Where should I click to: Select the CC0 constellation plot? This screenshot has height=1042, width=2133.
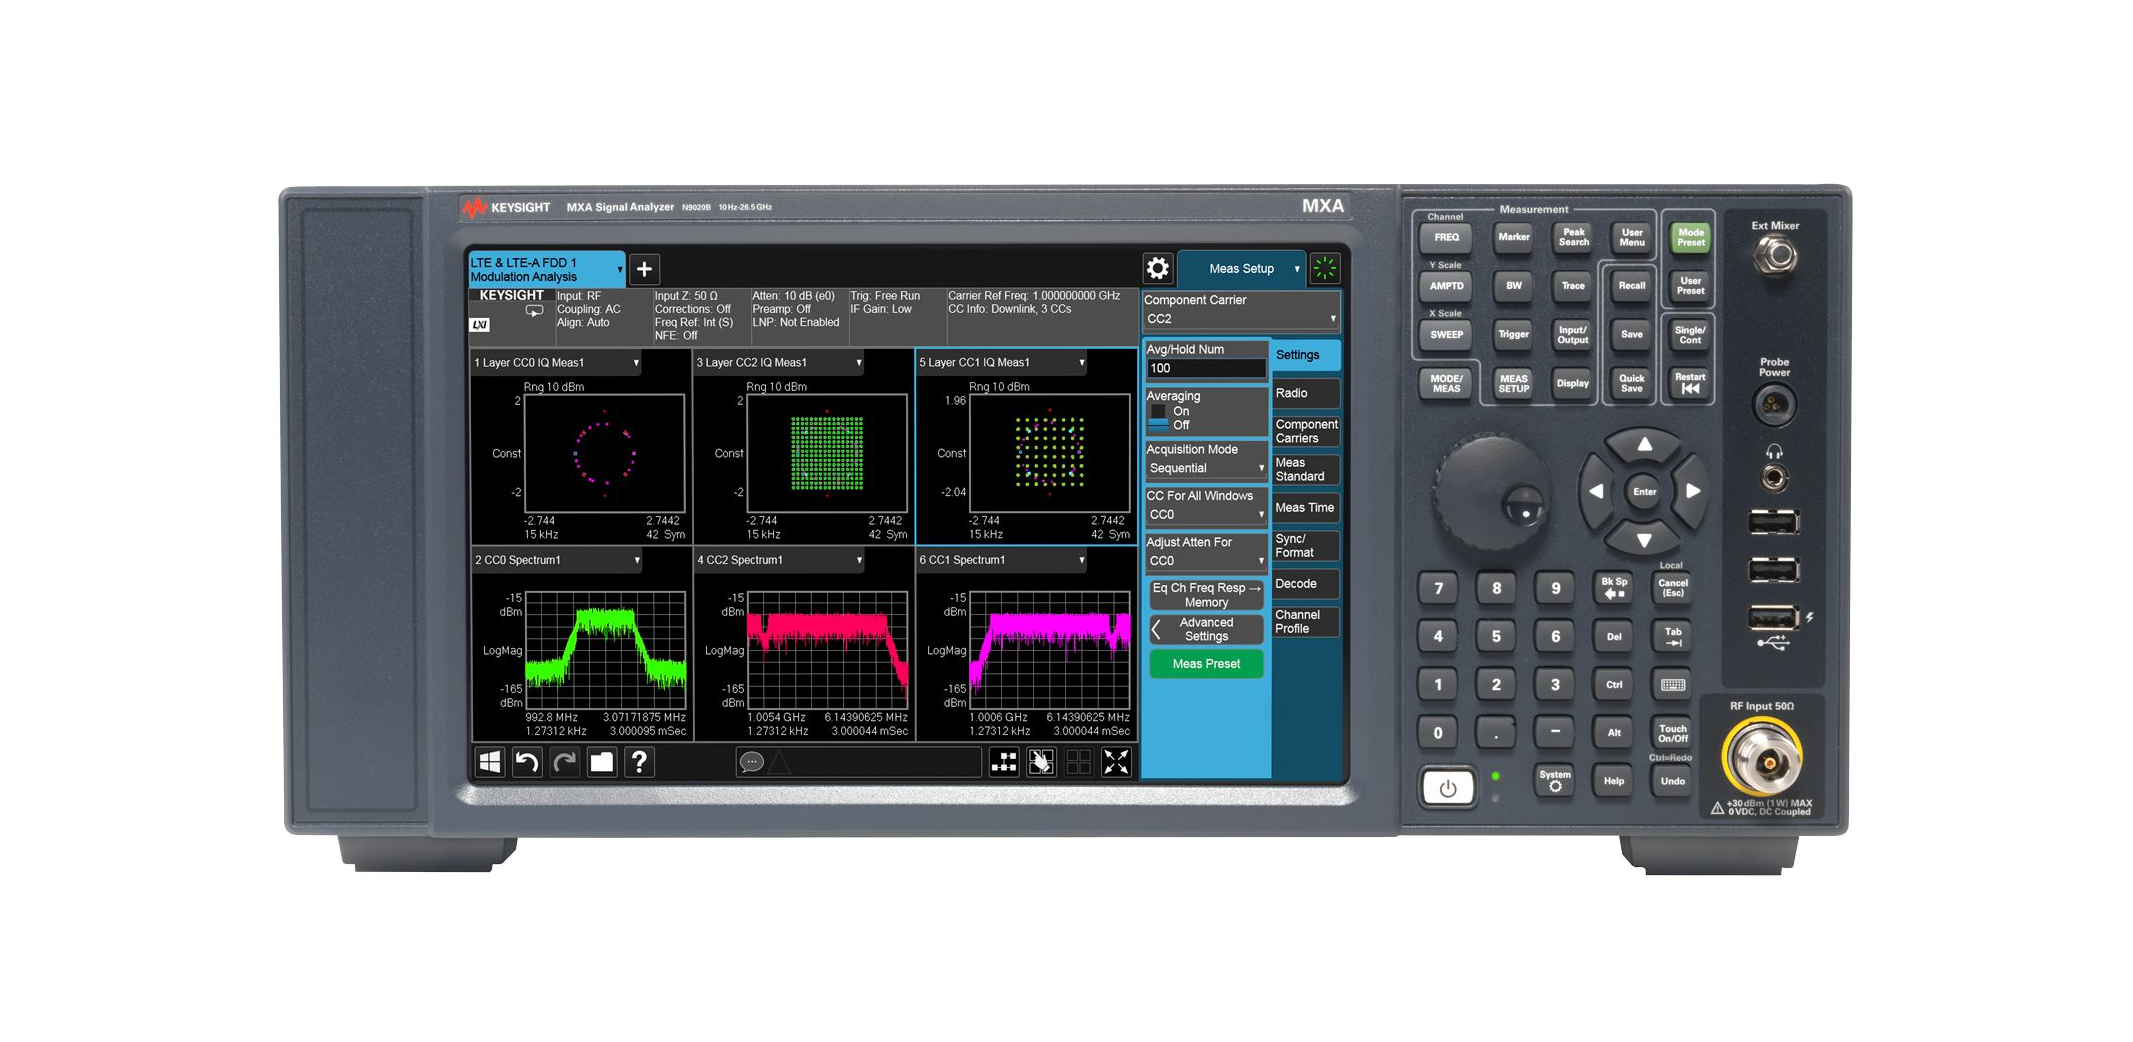[x=604, y=453]
